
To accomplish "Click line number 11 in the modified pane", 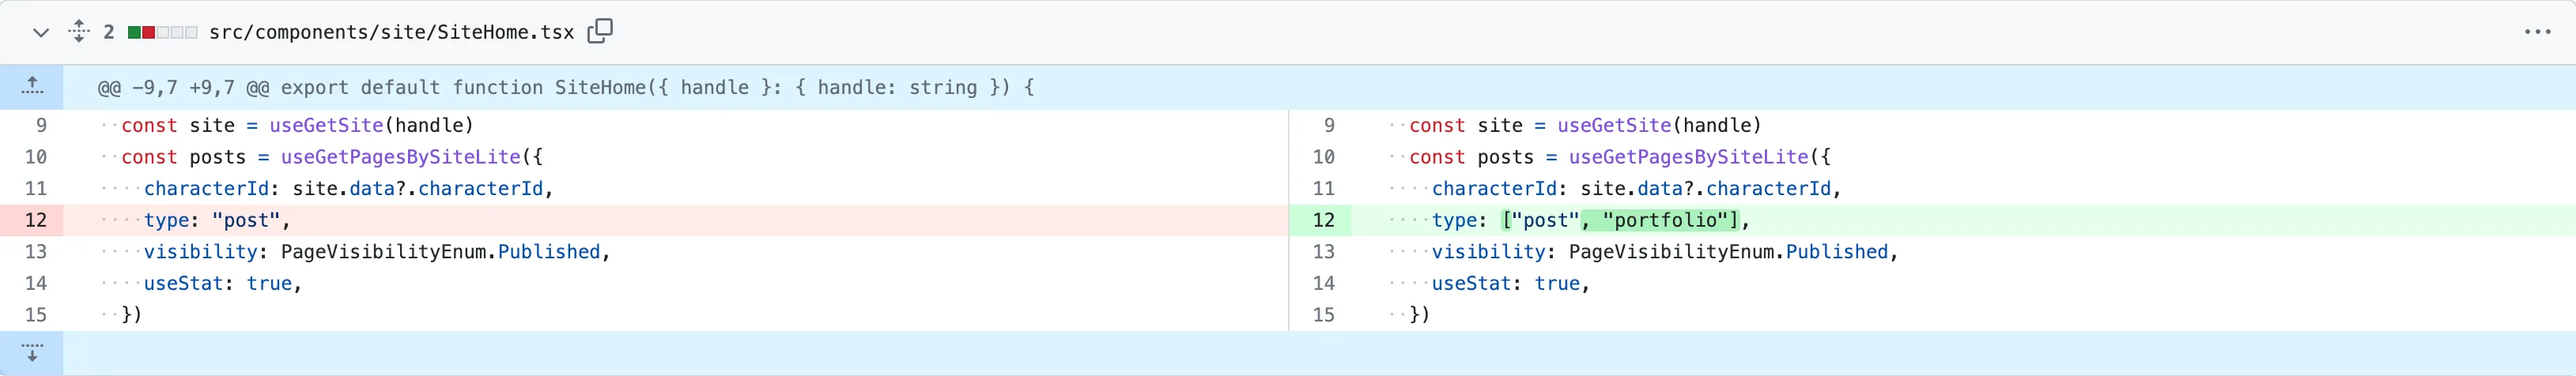I will [1323, 188].
